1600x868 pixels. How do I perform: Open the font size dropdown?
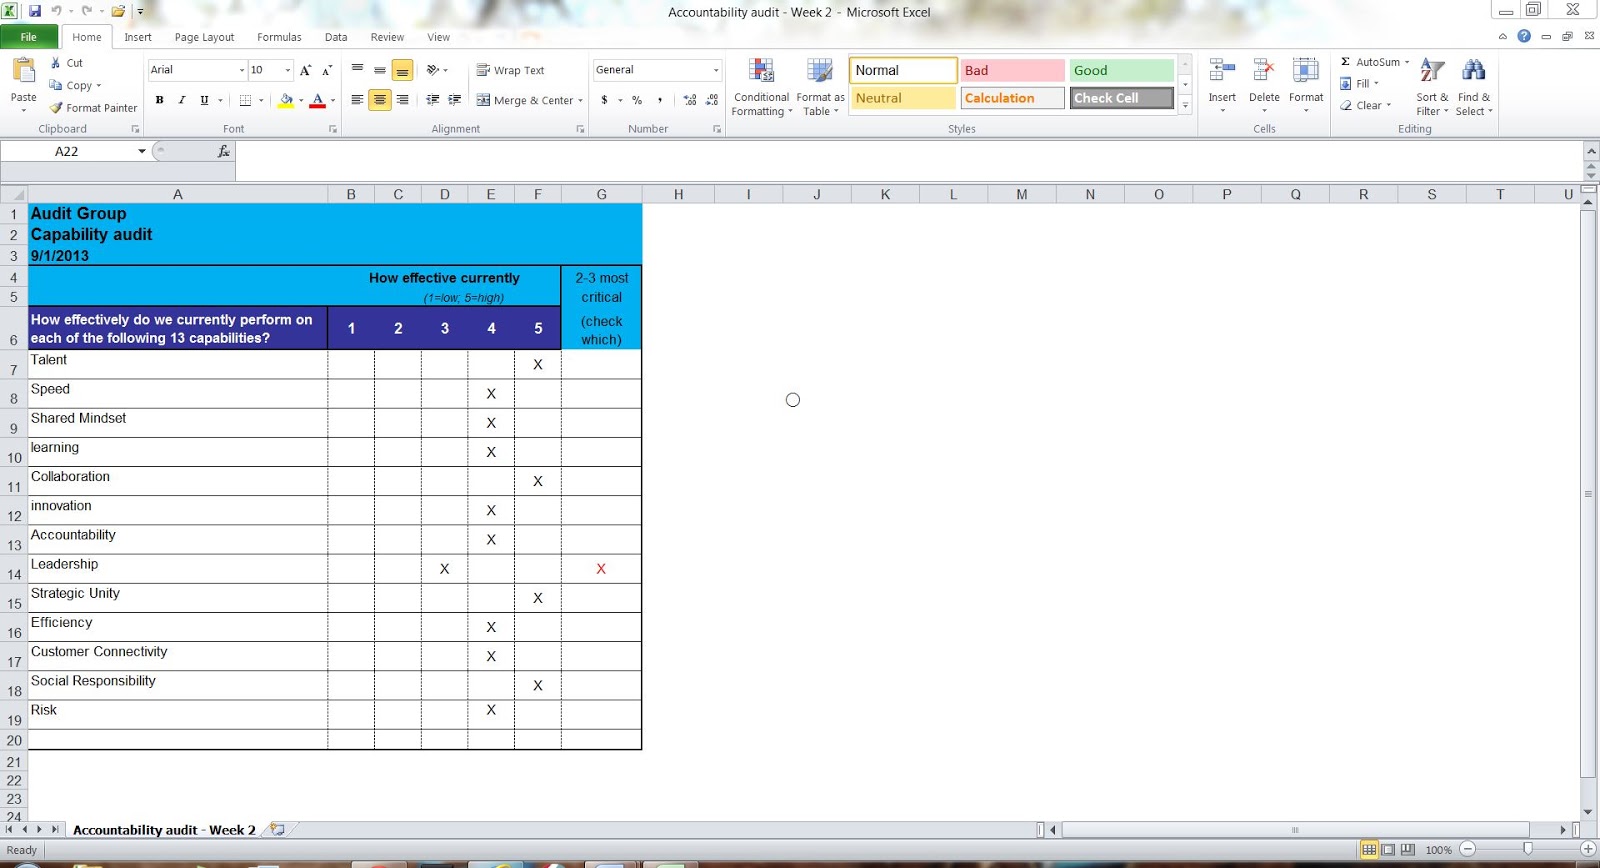pos(288,70)
